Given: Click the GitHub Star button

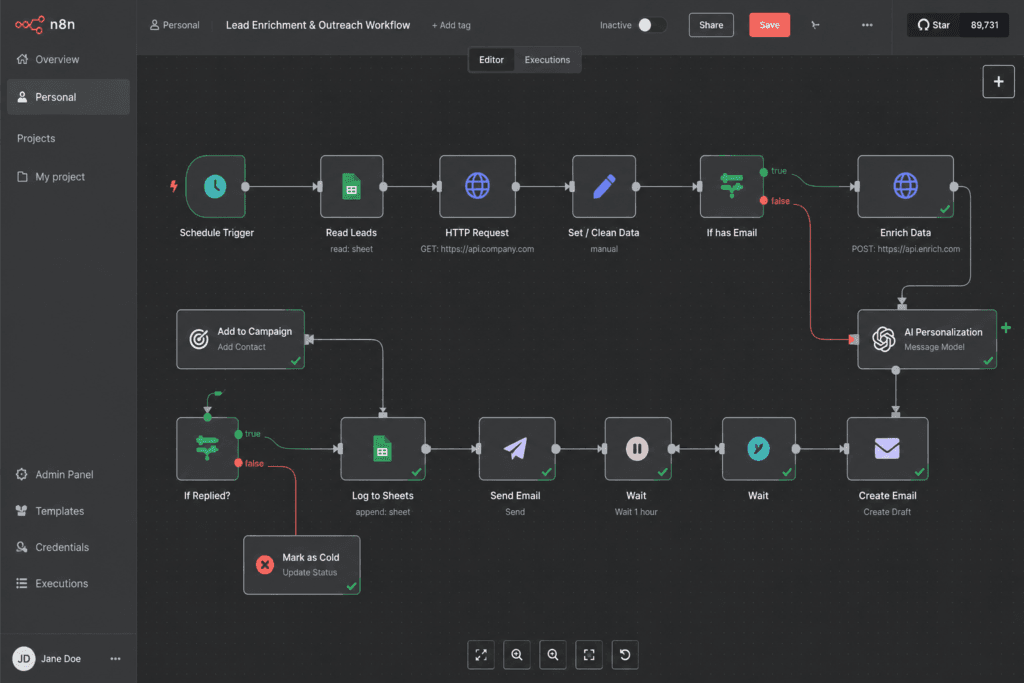Looking at the screenshot, I should (x=933, y=25).
